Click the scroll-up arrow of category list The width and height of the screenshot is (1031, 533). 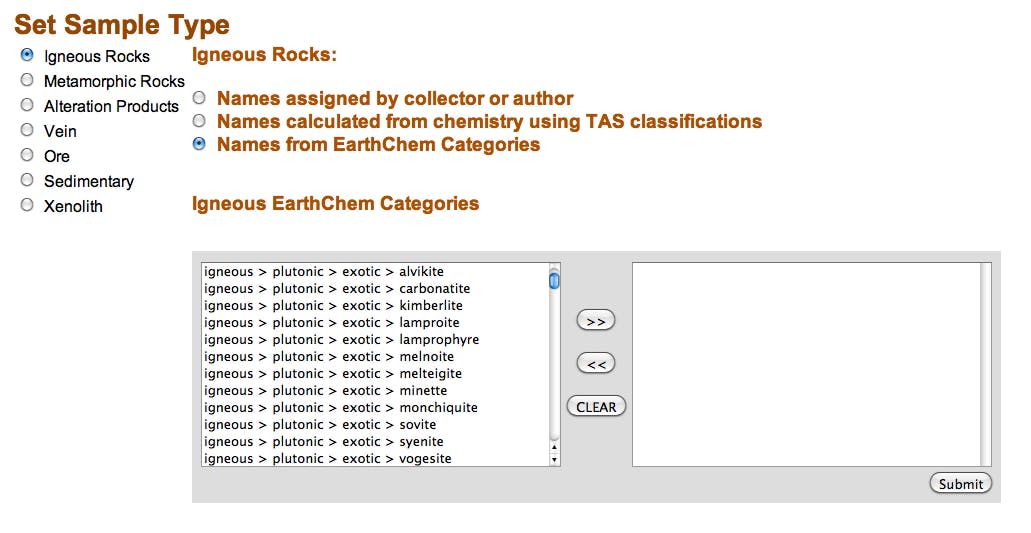[554, 448]
